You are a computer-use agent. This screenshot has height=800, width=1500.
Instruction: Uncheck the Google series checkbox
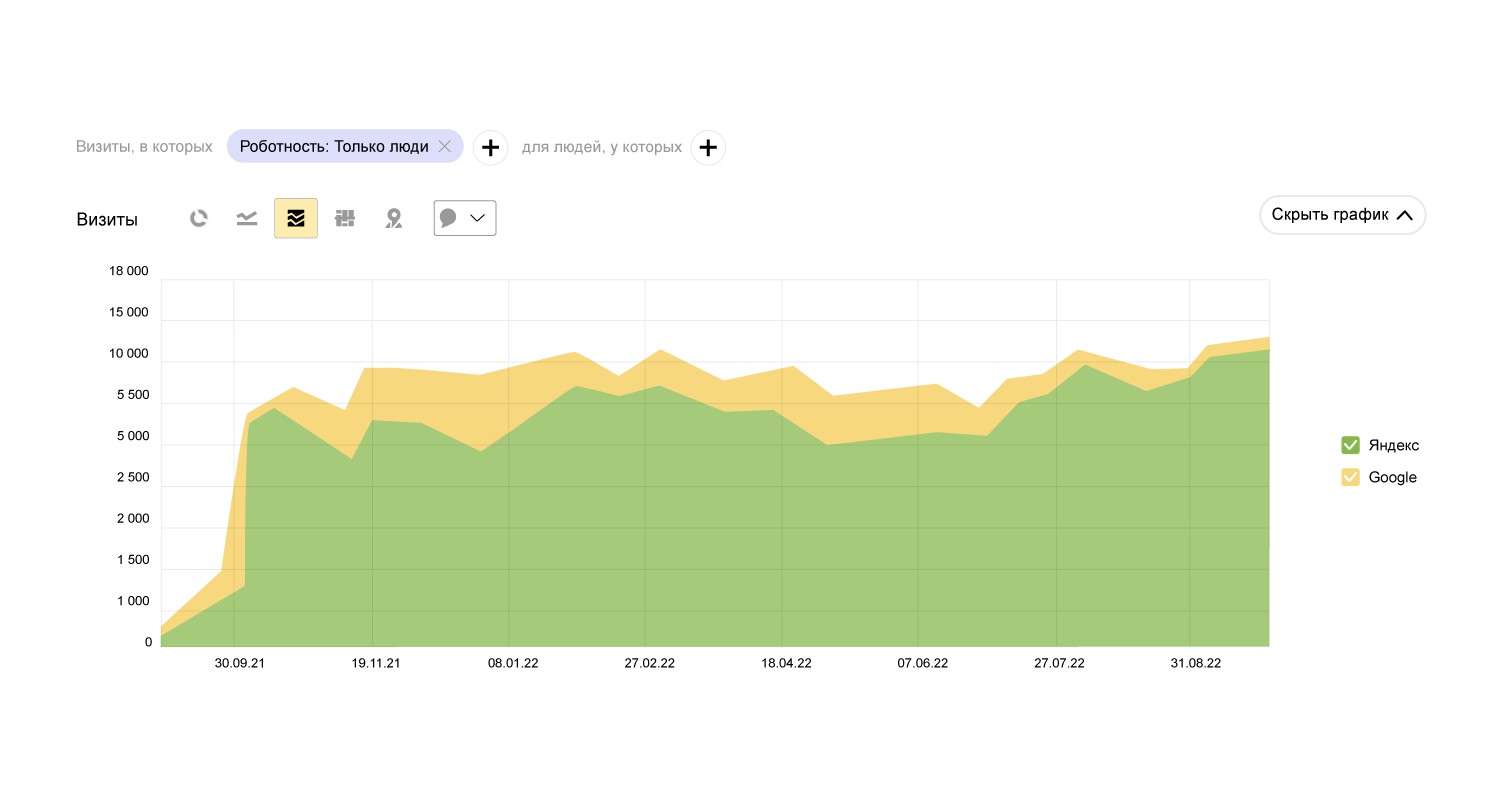[x=1350, y=477]
